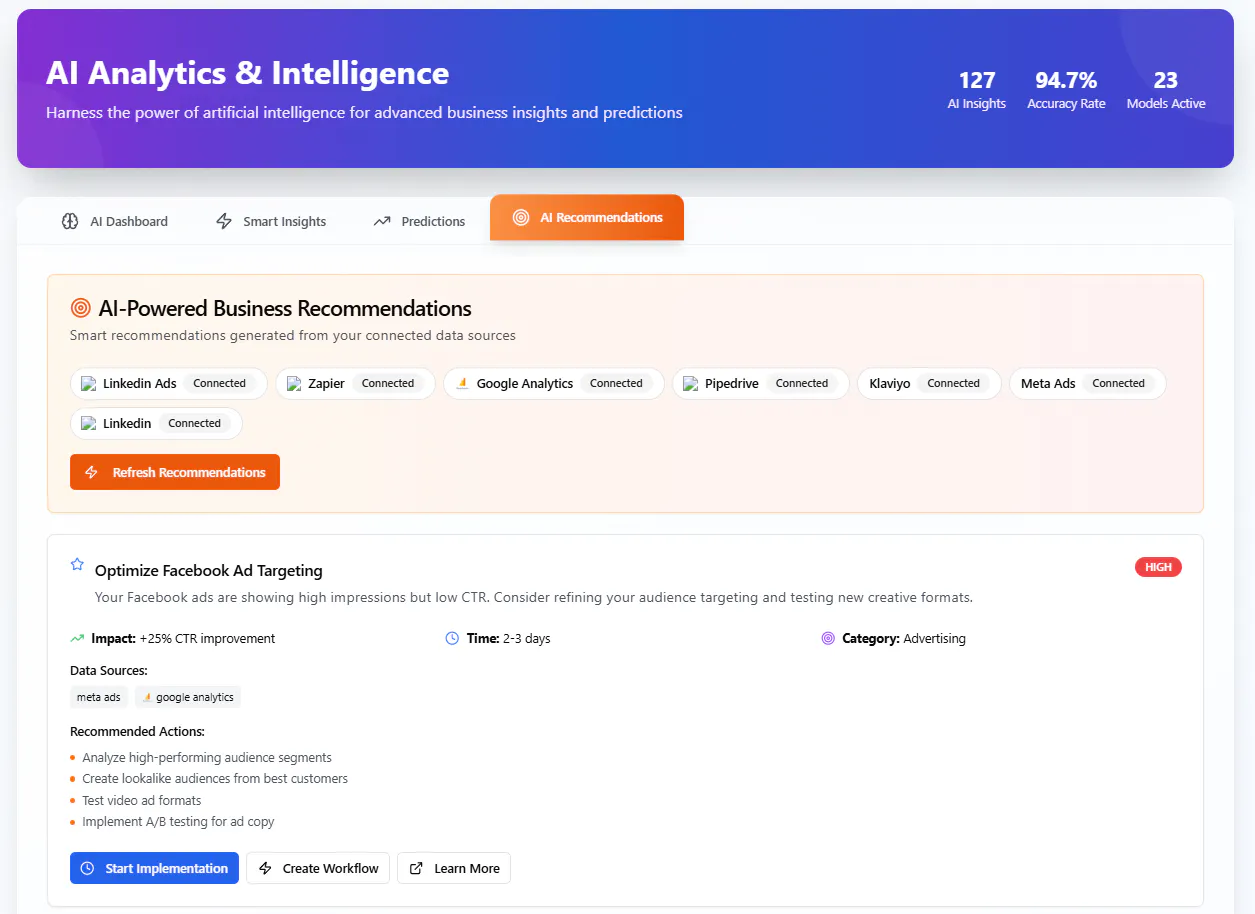Click the Linkedin logo icon in second row
Image resolution: width=1255 pixels, height=914 pixels.
89,423
